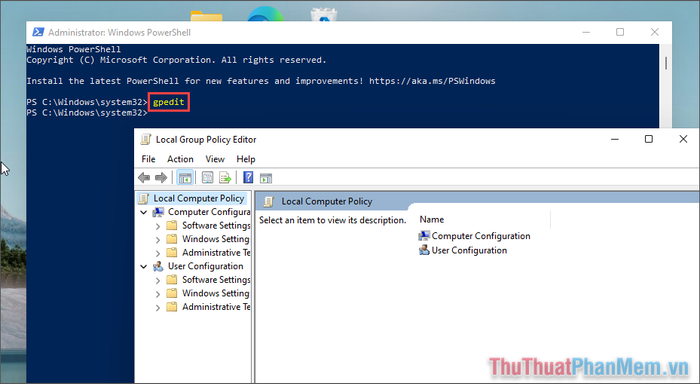700x384 pixels.
Task: Expand Software Settings under User Configuration
Action: 158,281
